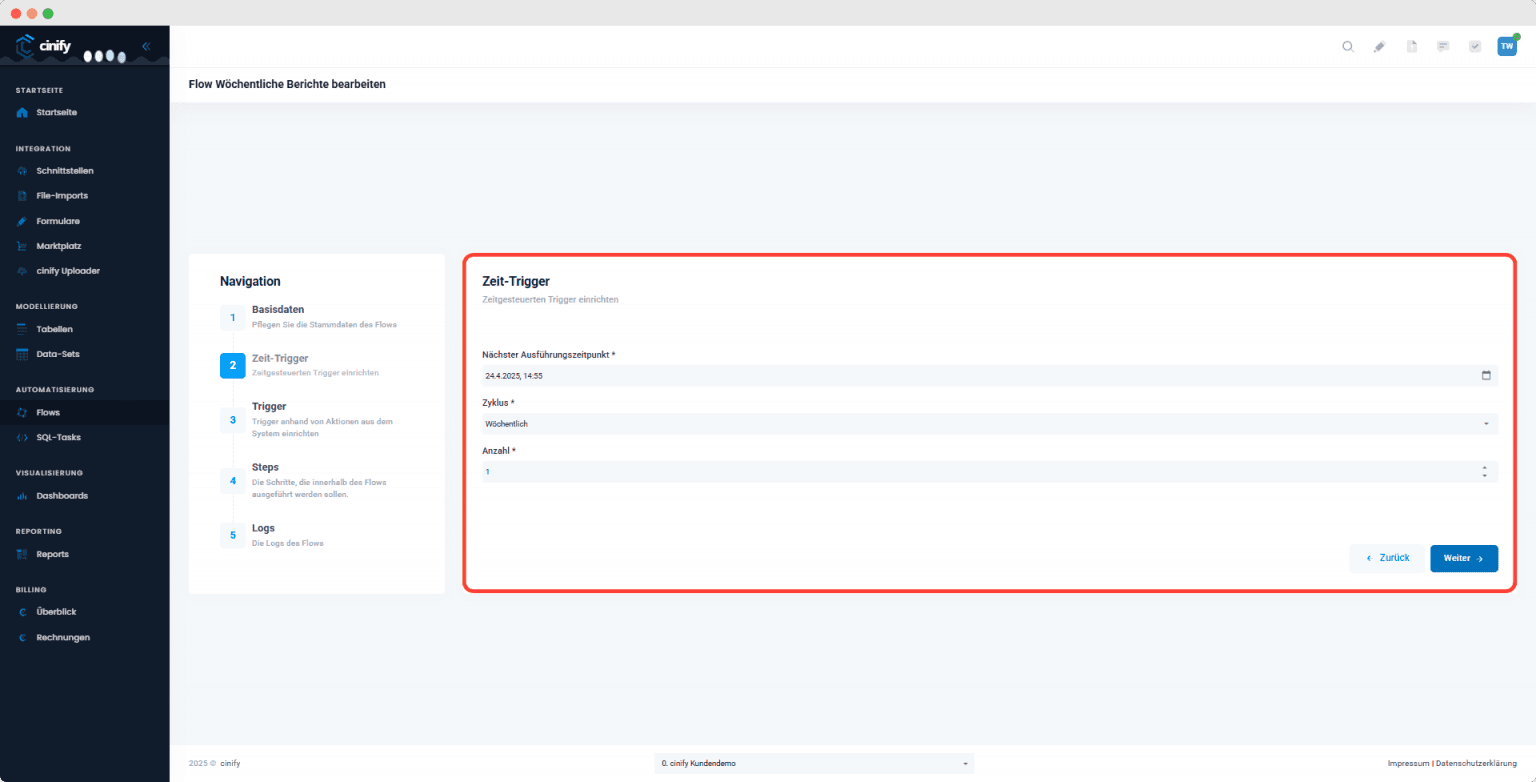Open the search icon in the top bar
The width and height of the screenshot is (1536, 782).
(1348, 46)
